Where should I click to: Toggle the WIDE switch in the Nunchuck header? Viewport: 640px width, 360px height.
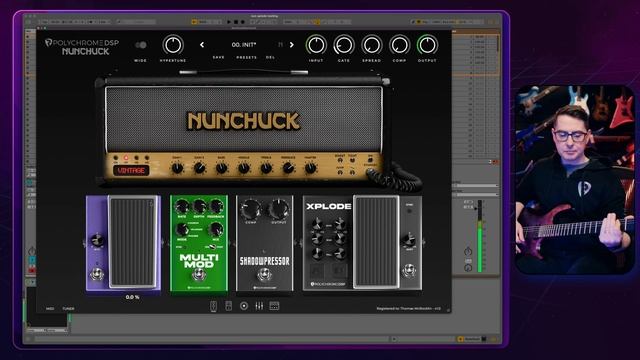click(141, 45)
